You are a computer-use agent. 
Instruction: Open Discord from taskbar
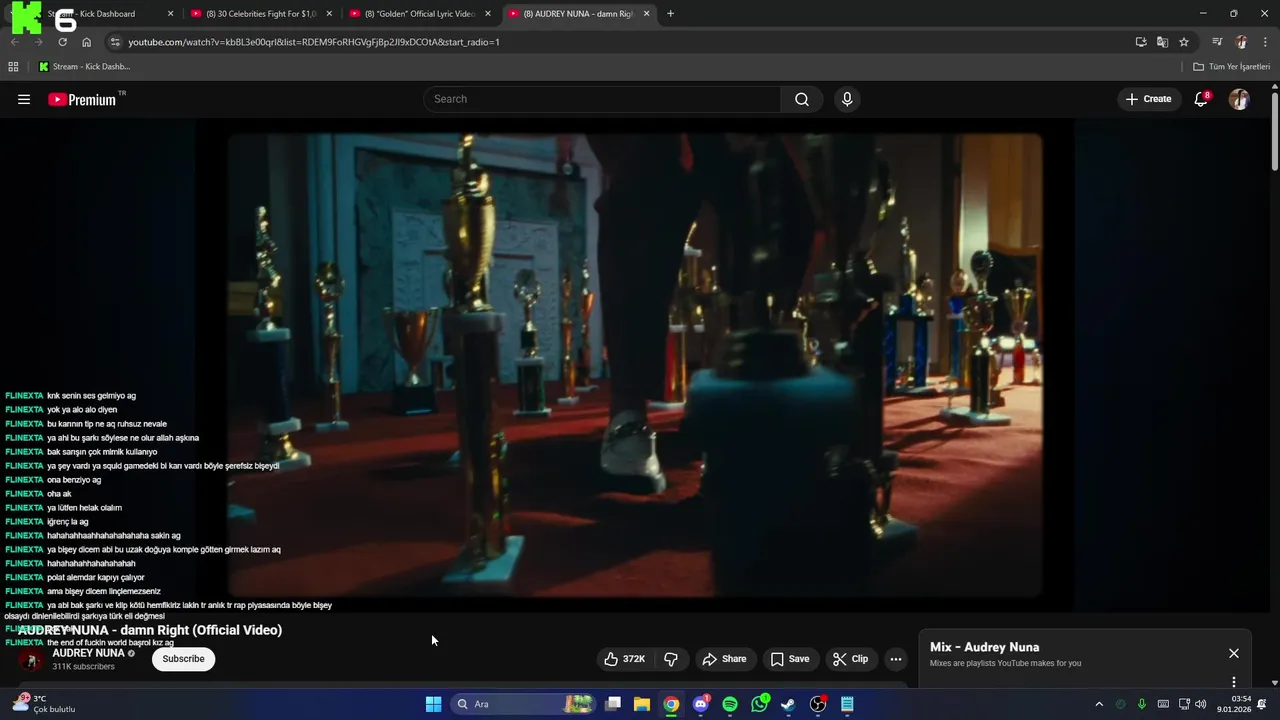701,704
